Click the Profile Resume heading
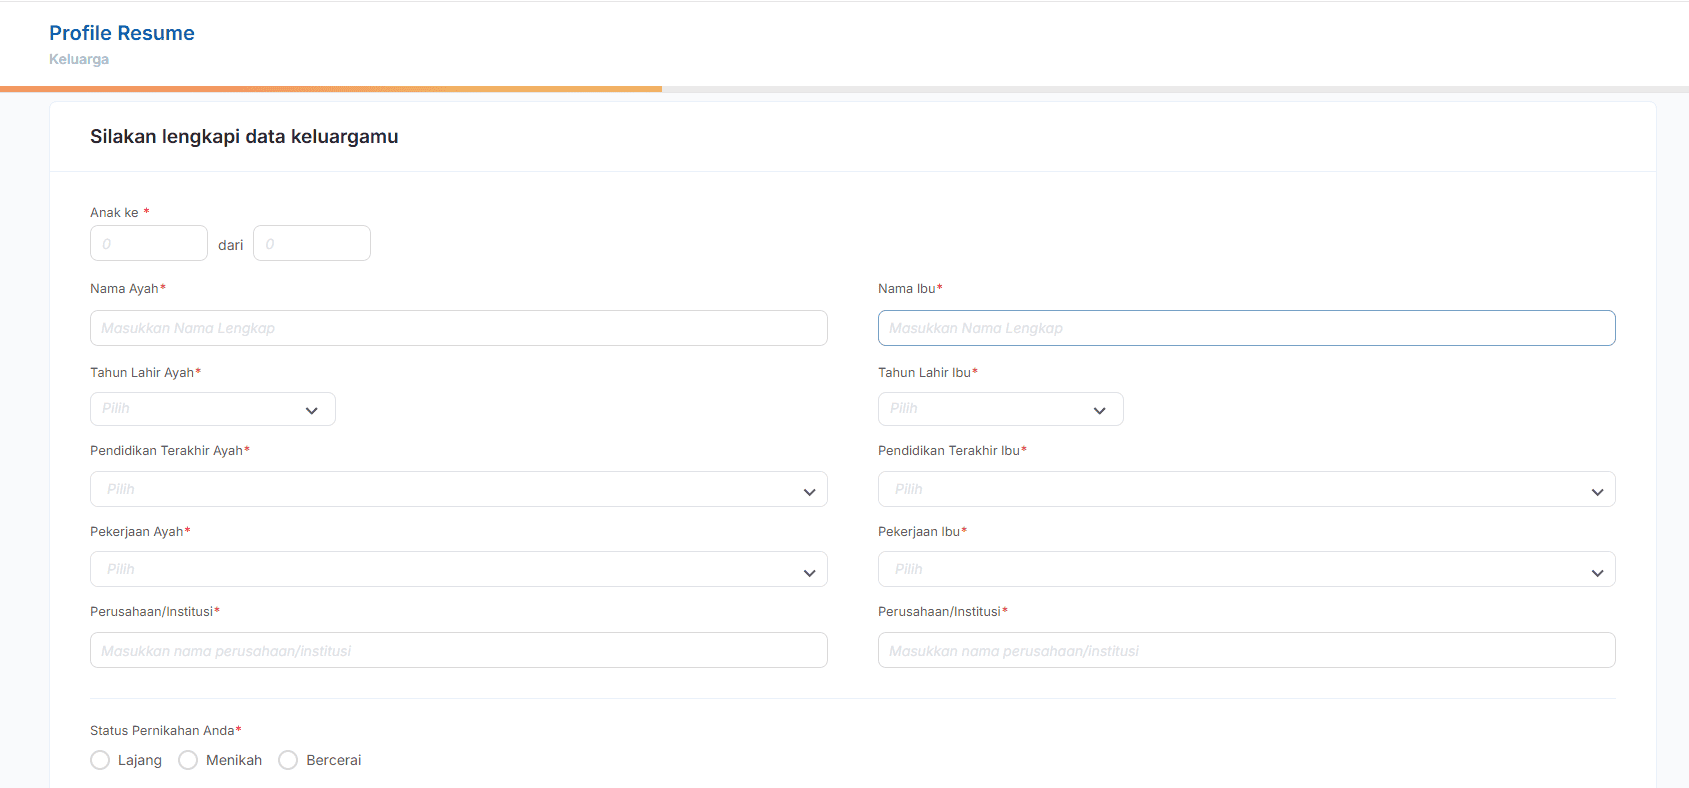This screenshot has width=1689, height=788. click(x=122, y=33)
